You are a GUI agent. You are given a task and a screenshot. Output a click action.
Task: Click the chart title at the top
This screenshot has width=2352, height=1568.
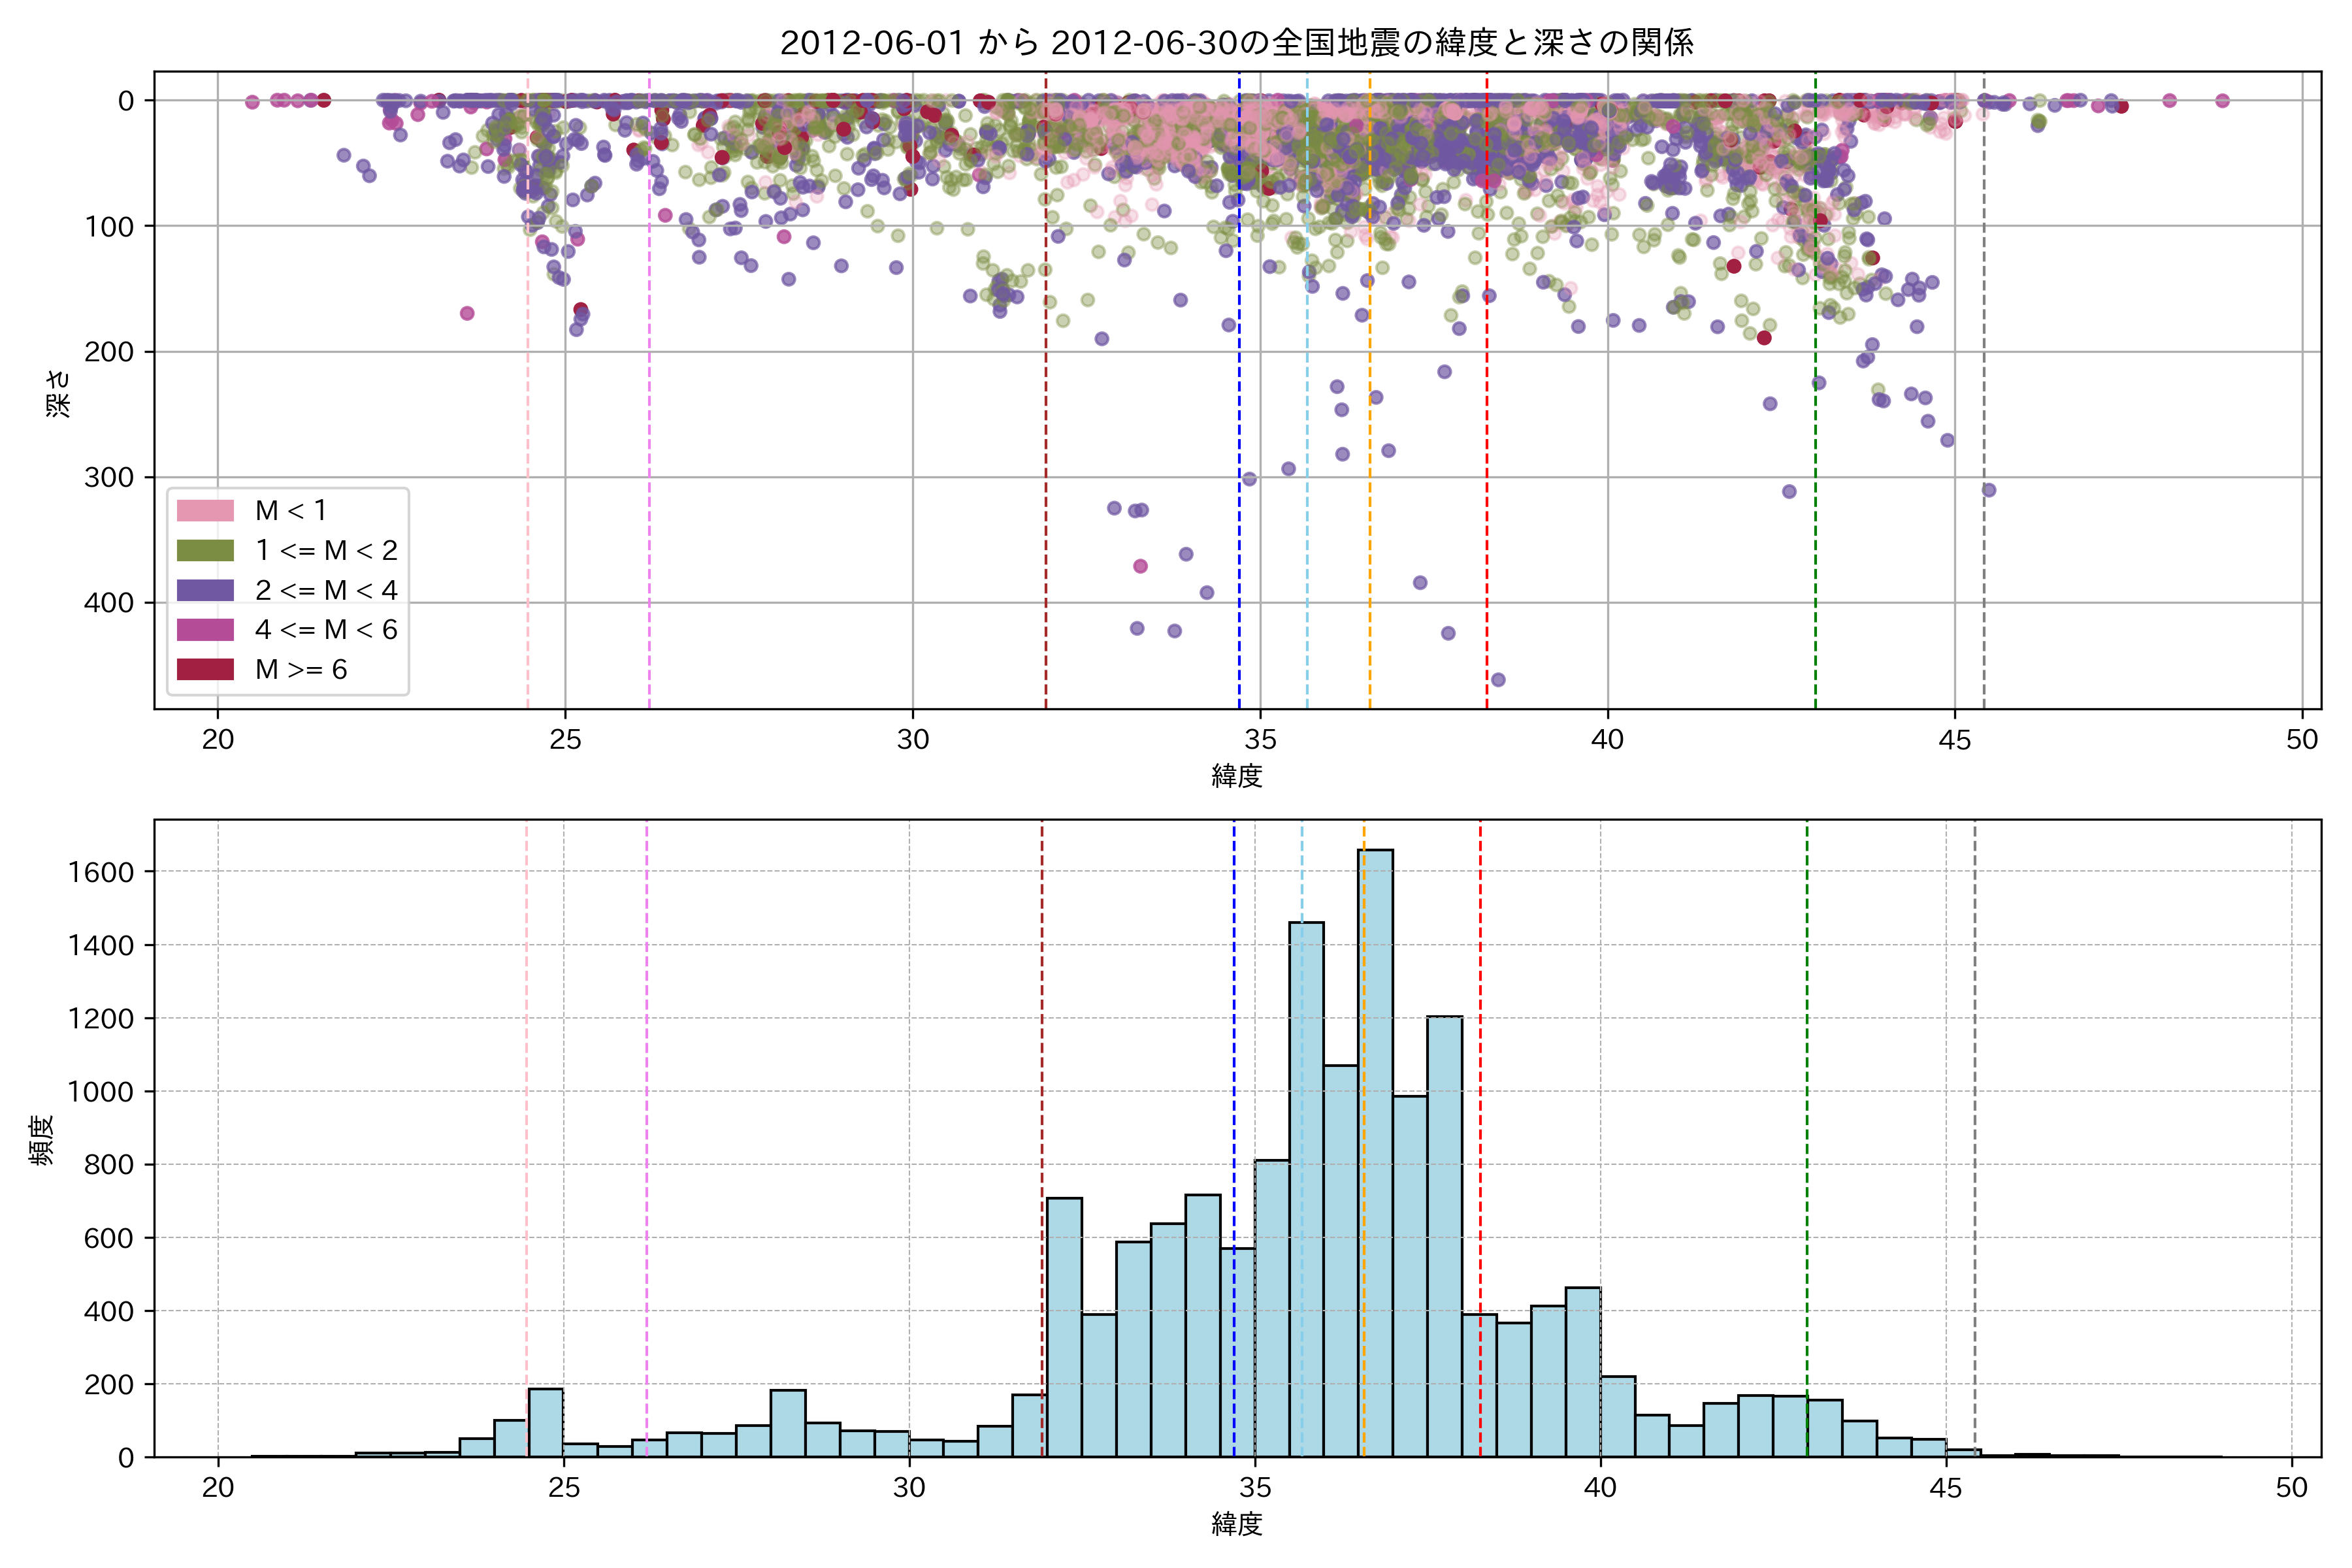point(1236,43)
